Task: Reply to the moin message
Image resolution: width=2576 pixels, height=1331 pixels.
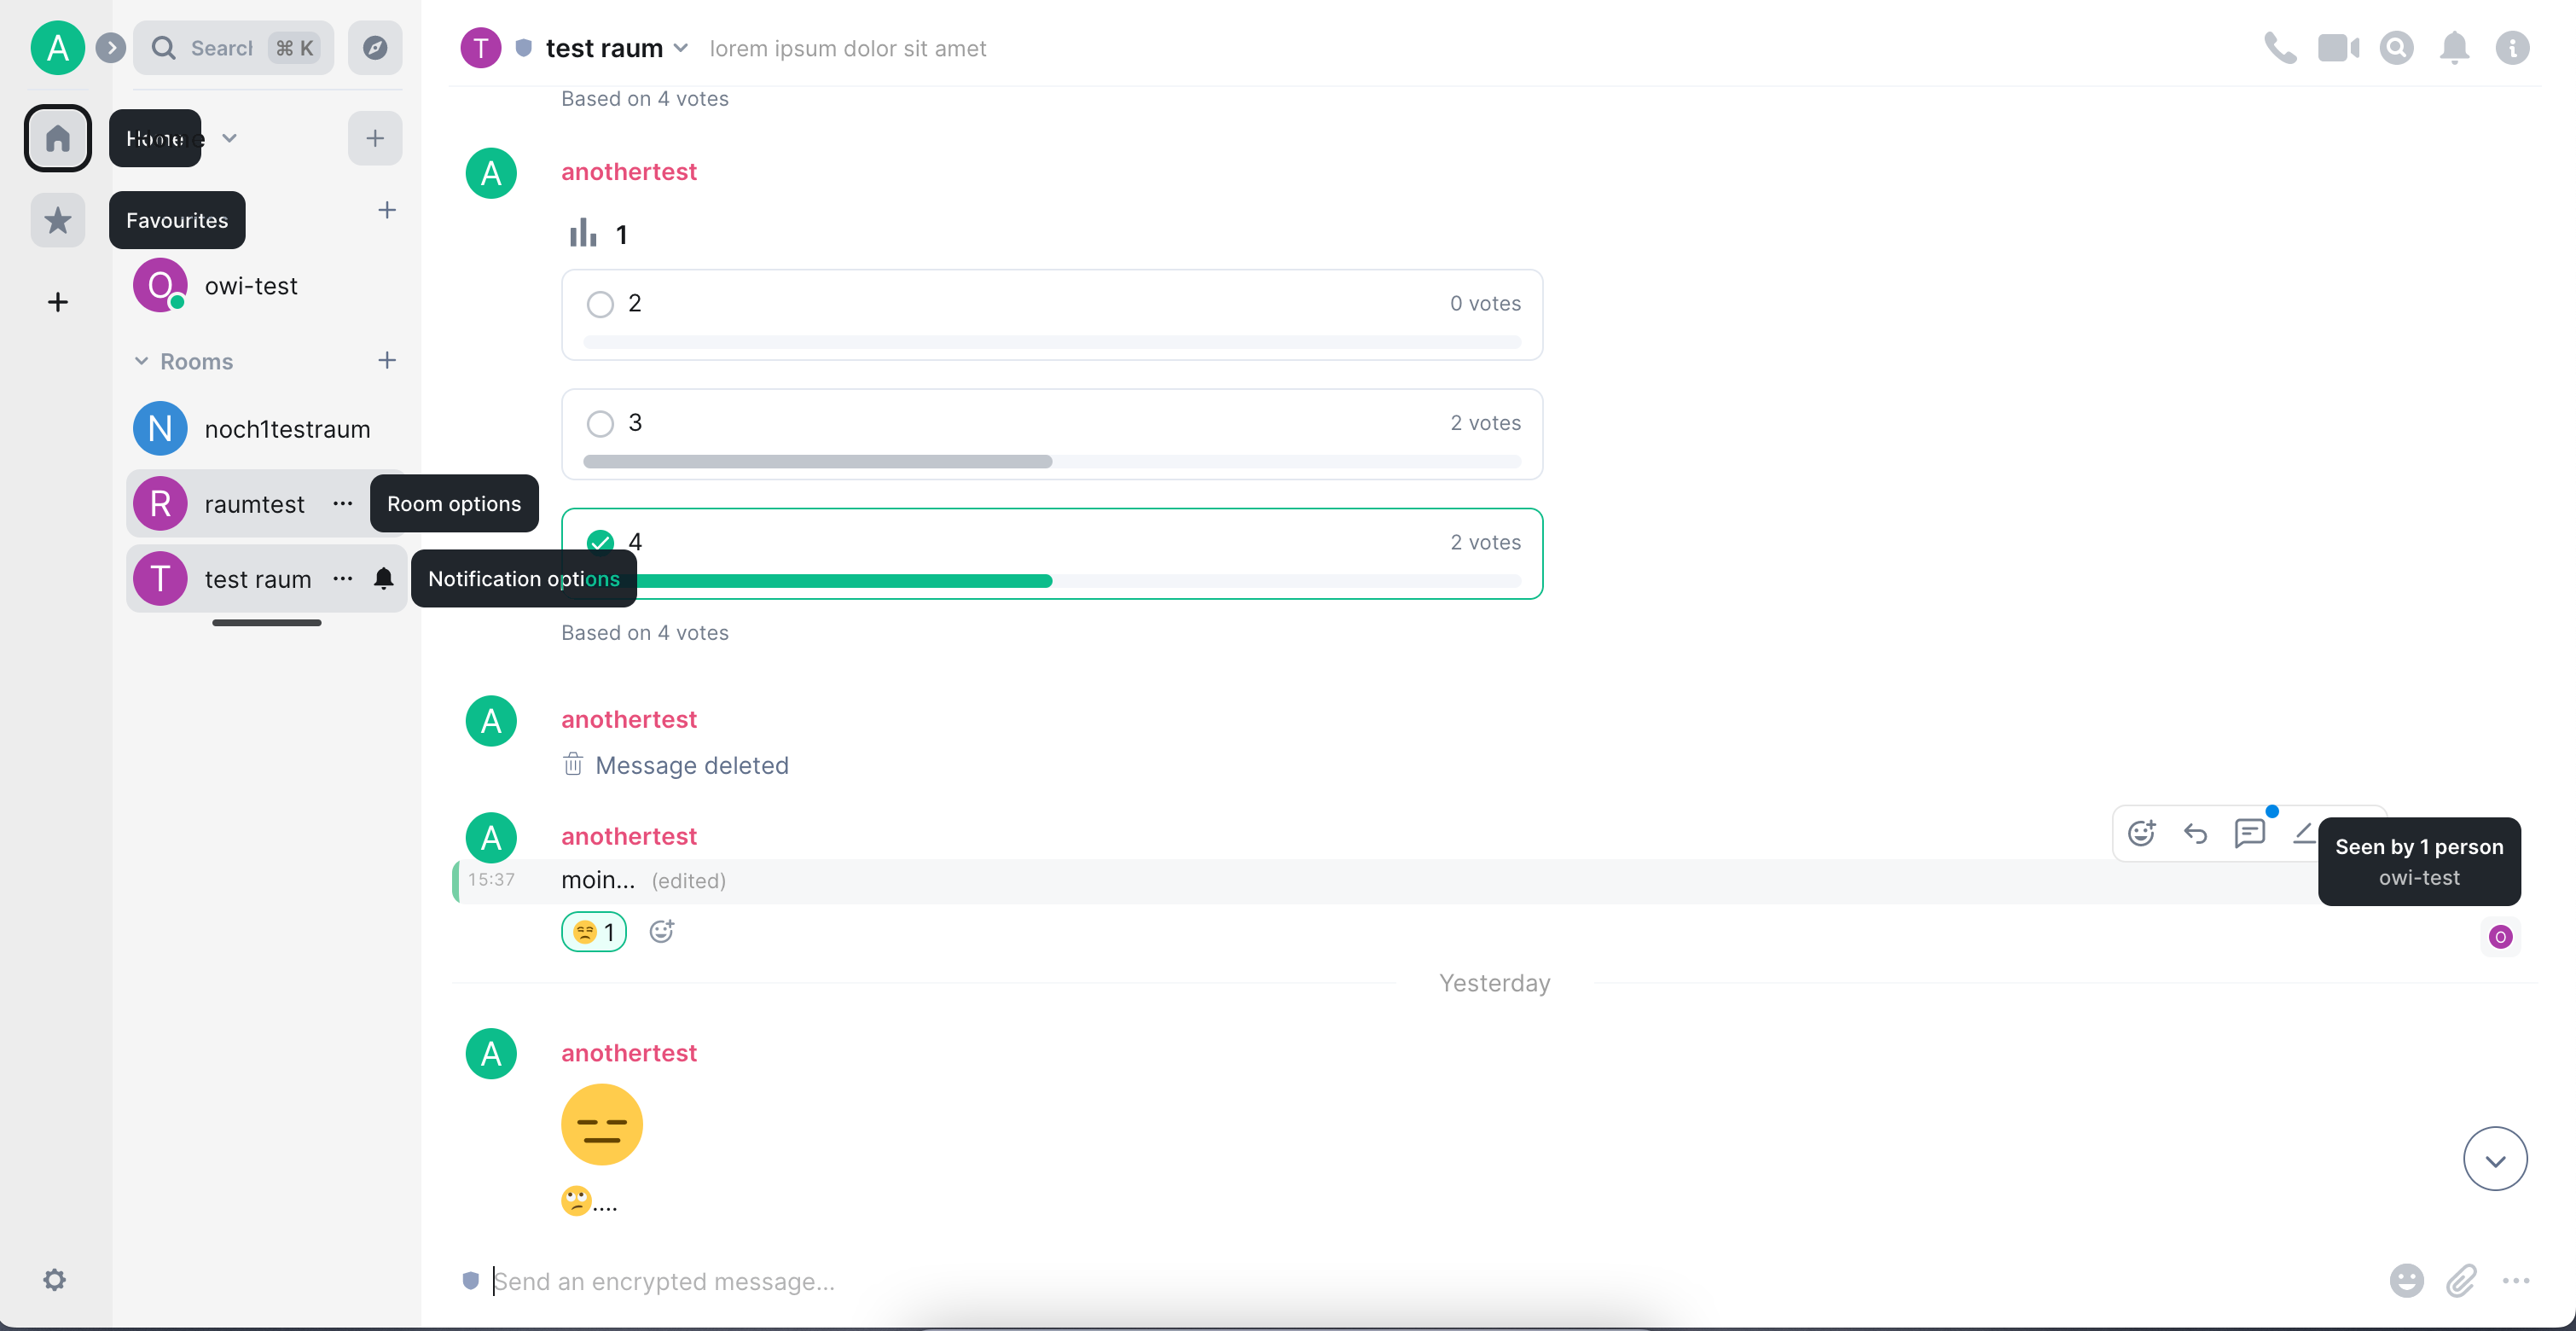Action: [x=2195, y=832]
